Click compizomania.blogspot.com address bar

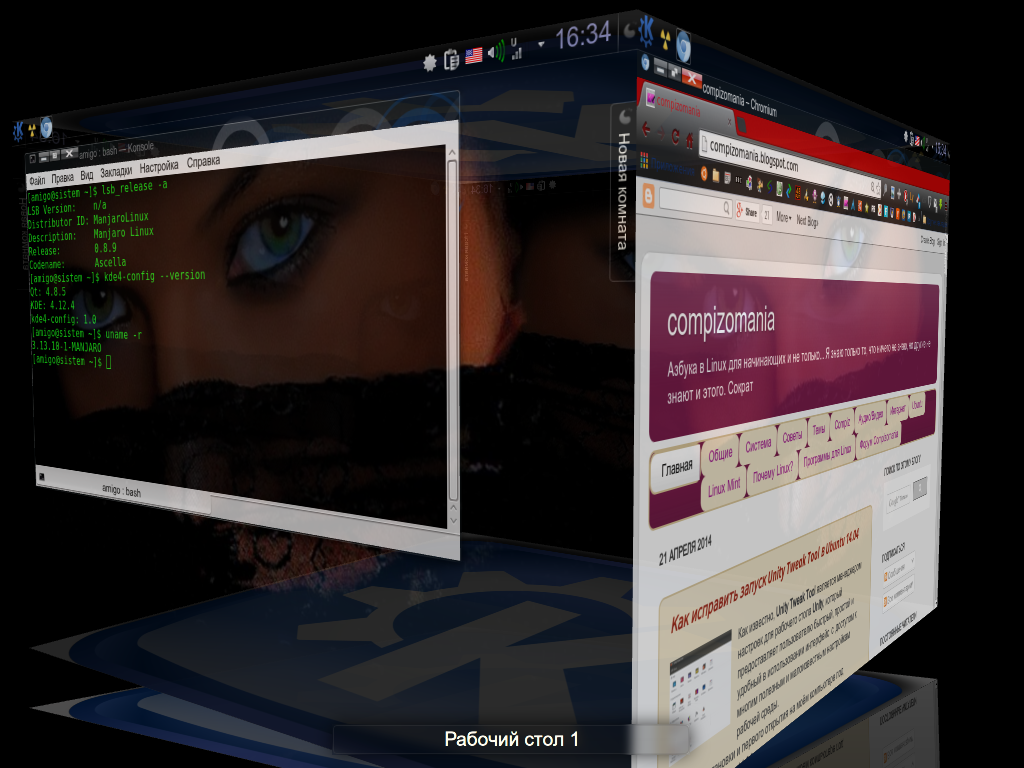point(790,162)
